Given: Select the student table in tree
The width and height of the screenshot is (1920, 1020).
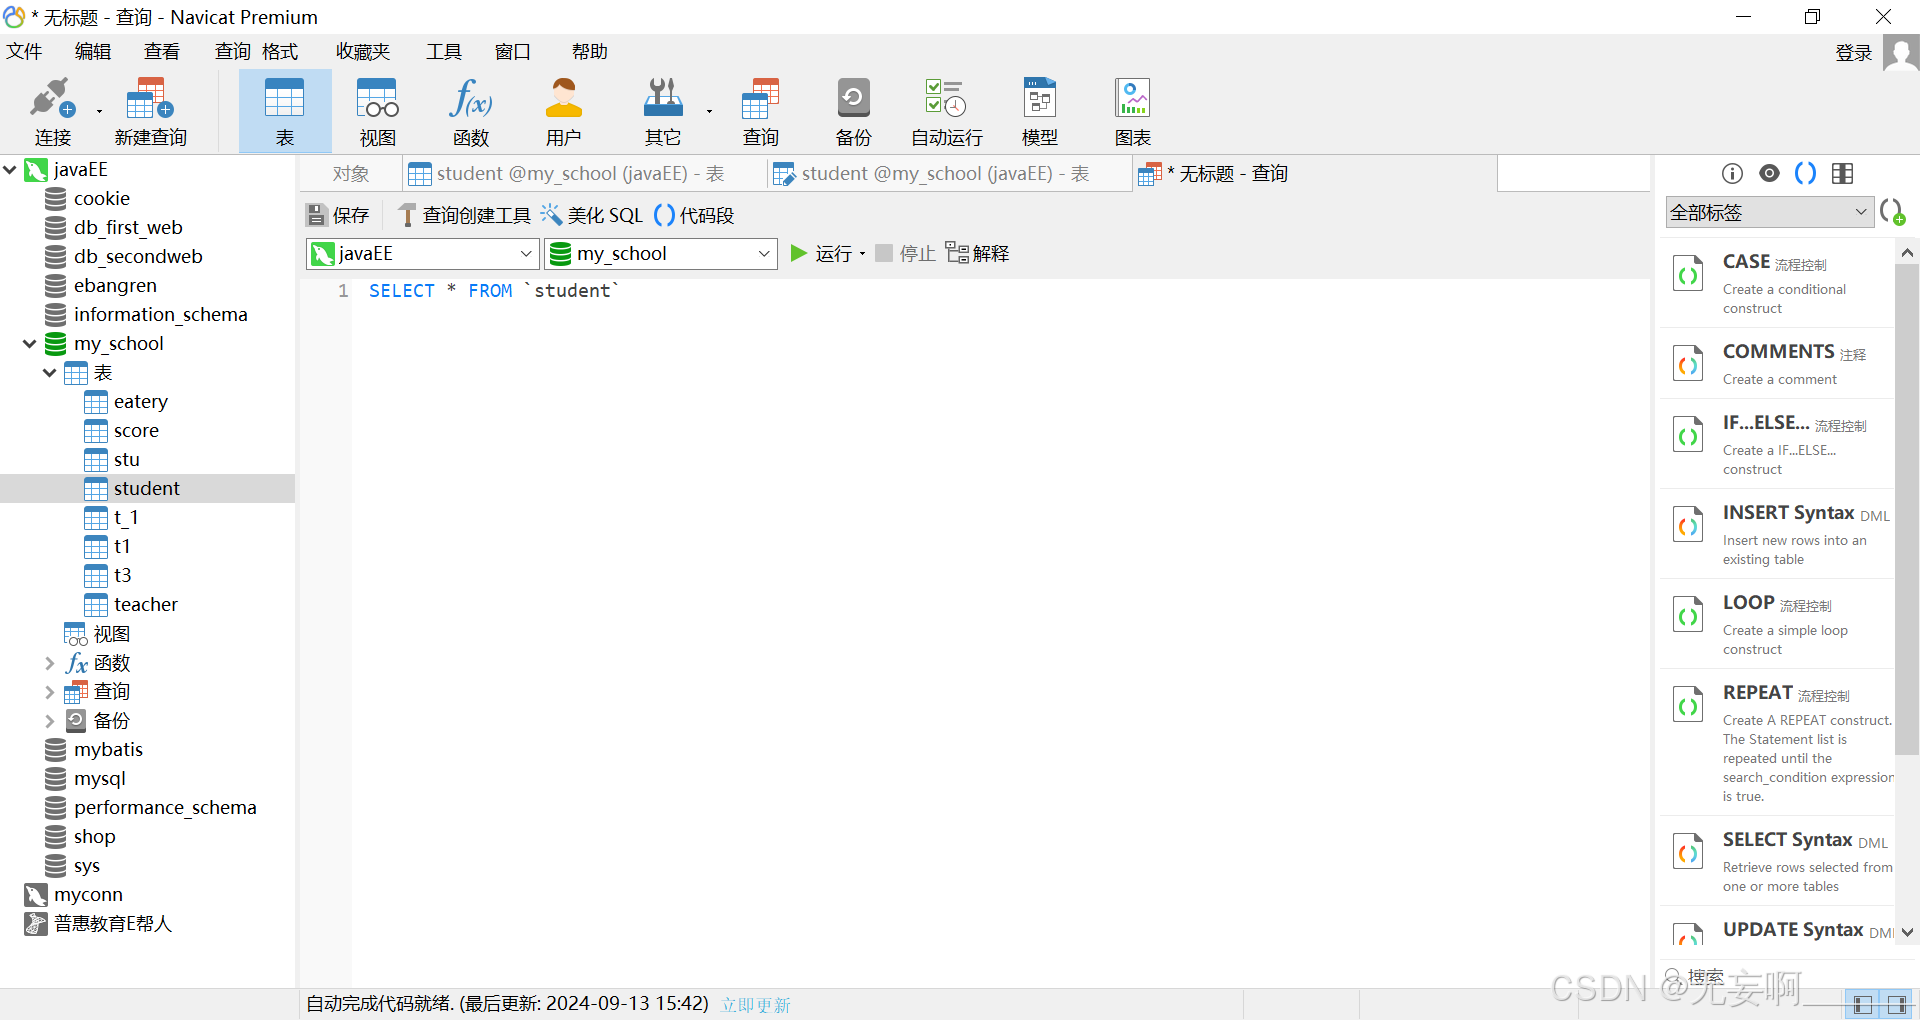Looking at the screenshot, I should click(x=147, y=489).
